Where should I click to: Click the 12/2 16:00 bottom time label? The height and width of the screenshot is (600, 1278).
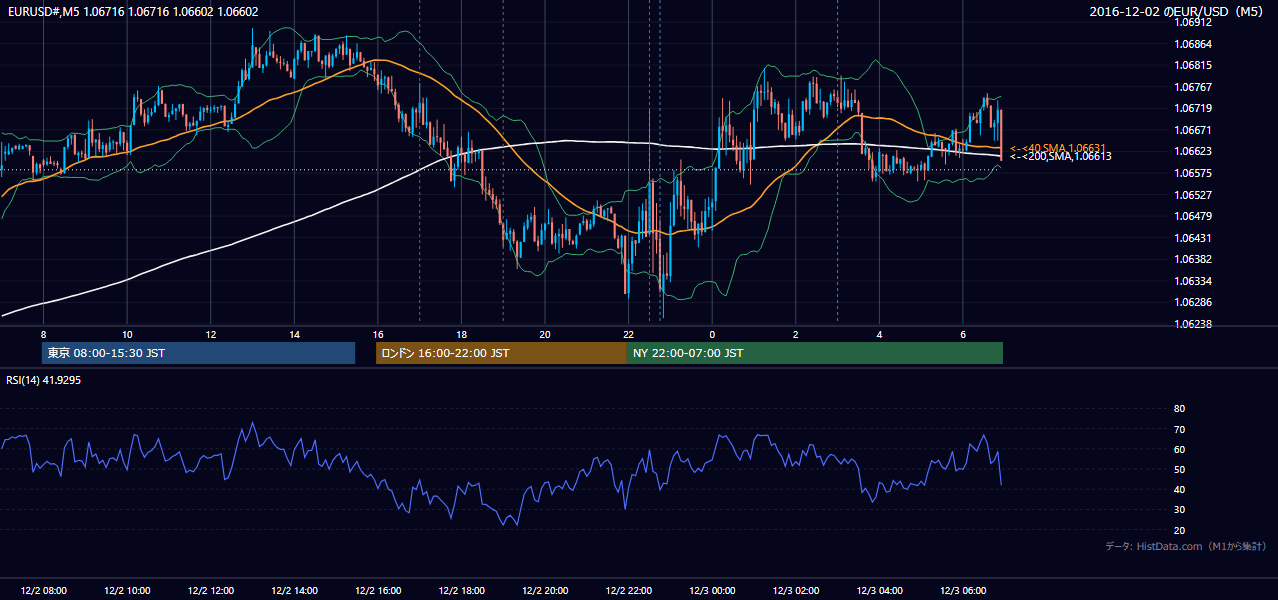click(378, 590)
